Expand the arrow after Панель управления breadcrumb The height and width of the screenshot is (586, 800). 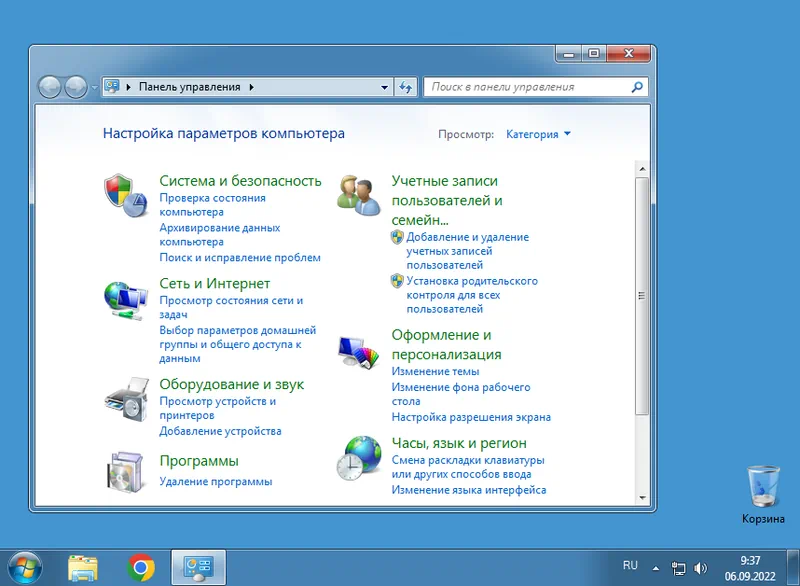(x=251, y=87)
